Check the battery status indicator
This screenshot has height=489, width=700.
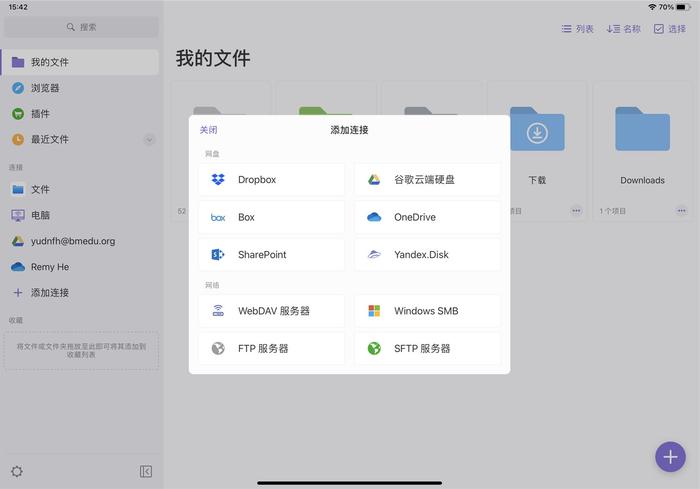(x=683, y=7)
